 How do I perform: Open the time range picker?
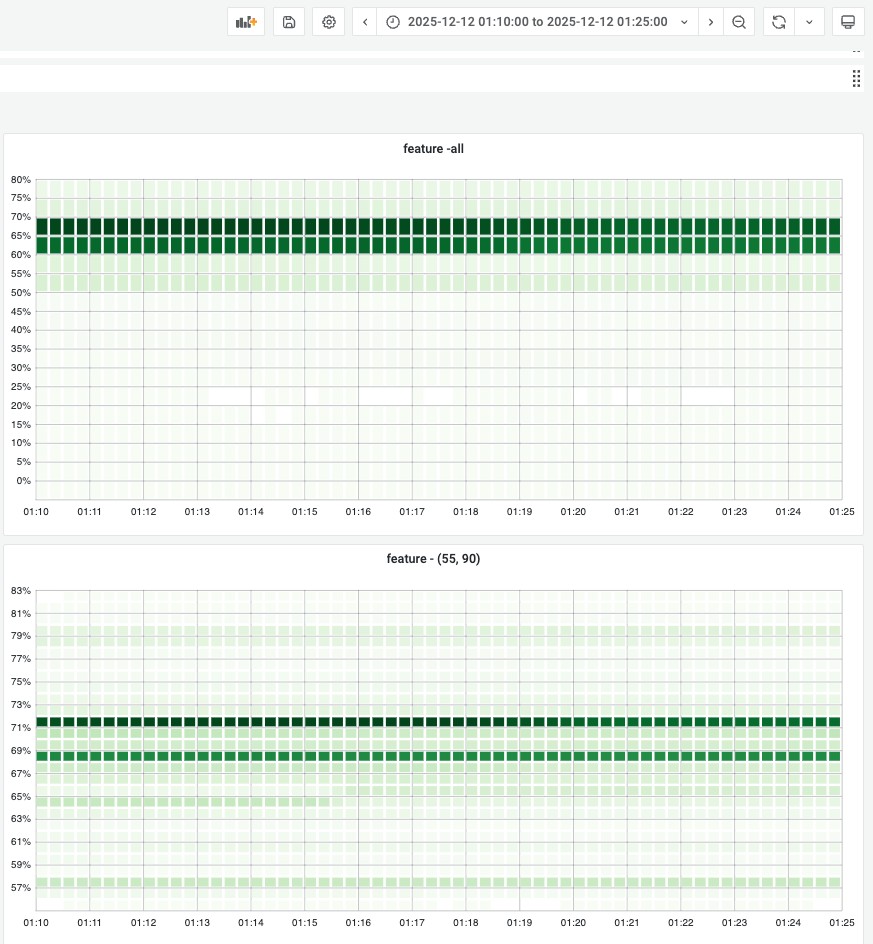(537, 22)
